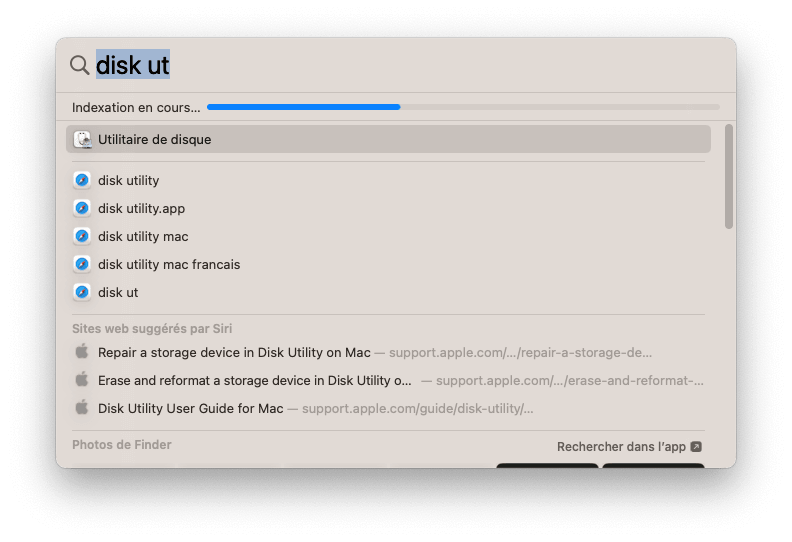This screenshot has height=542, width=792.
Task: Click Safari icon beside the disk ut suggestion
Action: [x=82, y=292]
